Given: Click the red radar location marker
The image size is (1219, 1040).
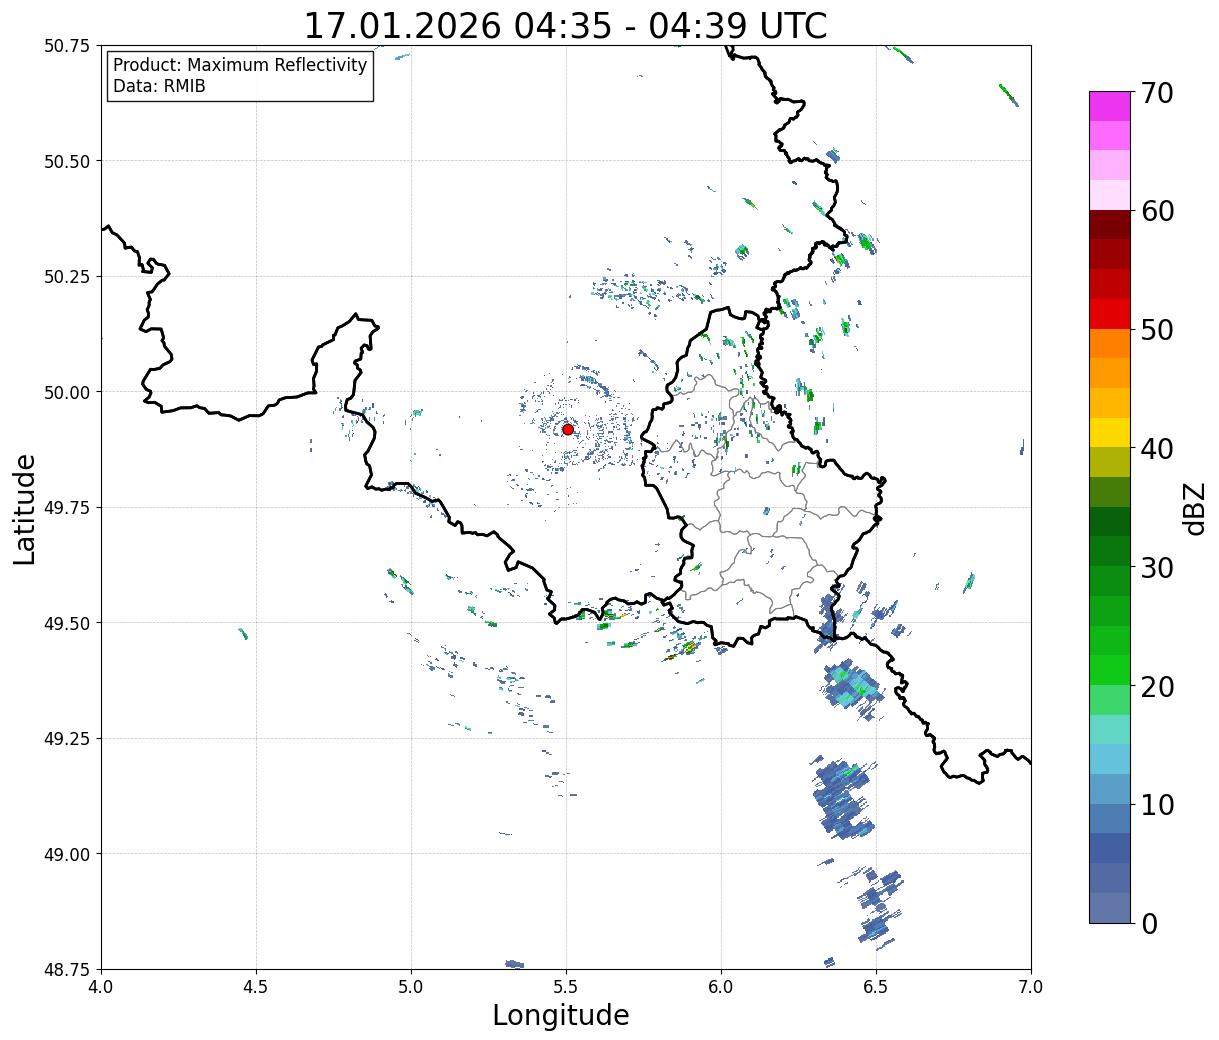Looking at the screenshot, I should 568,429.
